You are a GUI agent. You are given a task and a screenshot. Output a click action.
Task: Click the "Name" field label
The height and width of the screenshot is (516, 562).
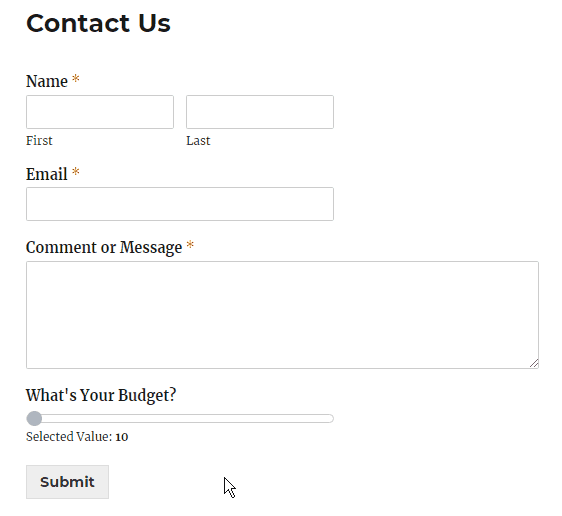[x=47, y=81]
